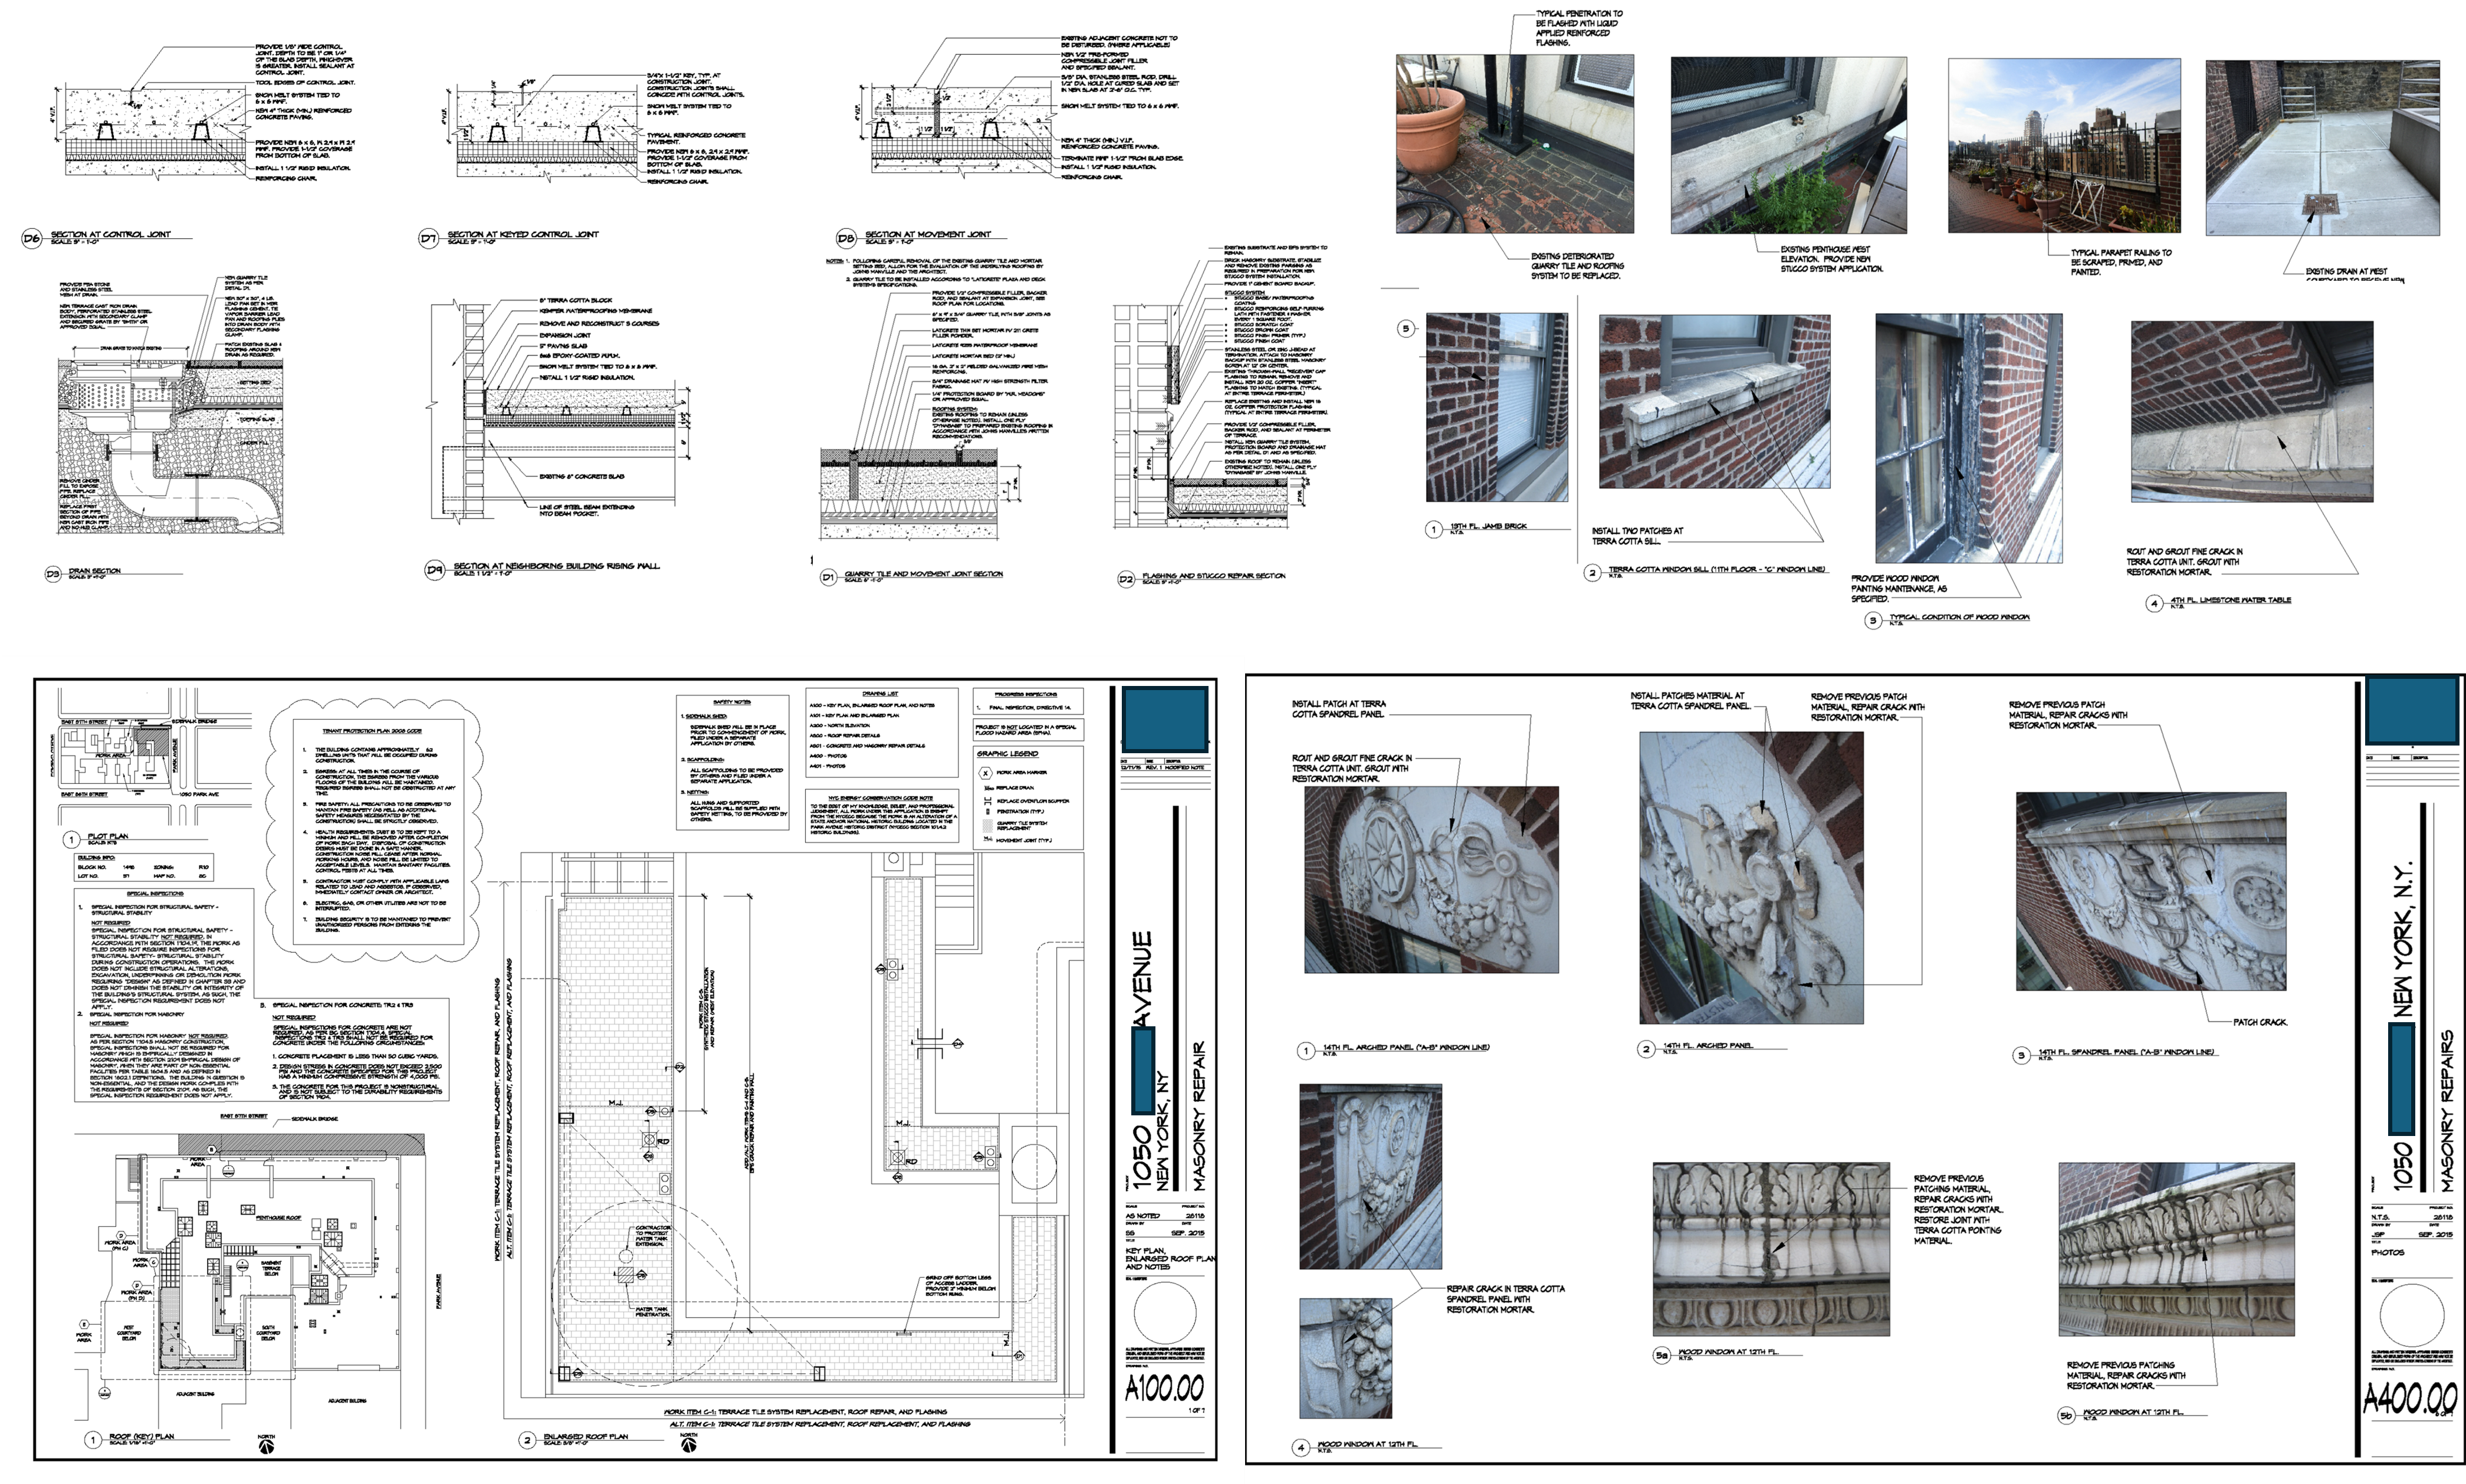Click the D7 keyed control joint detail bubble

point(429,239)
